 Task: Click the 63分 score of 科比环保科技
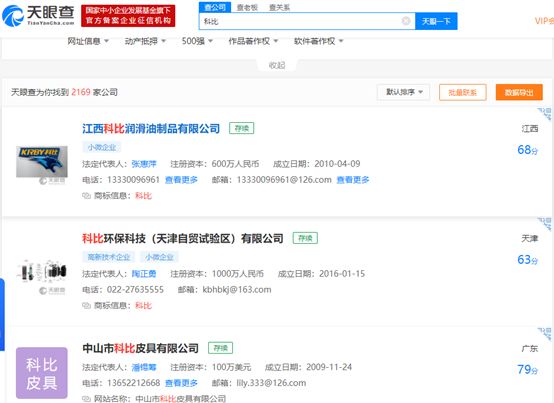click(528, 260)
